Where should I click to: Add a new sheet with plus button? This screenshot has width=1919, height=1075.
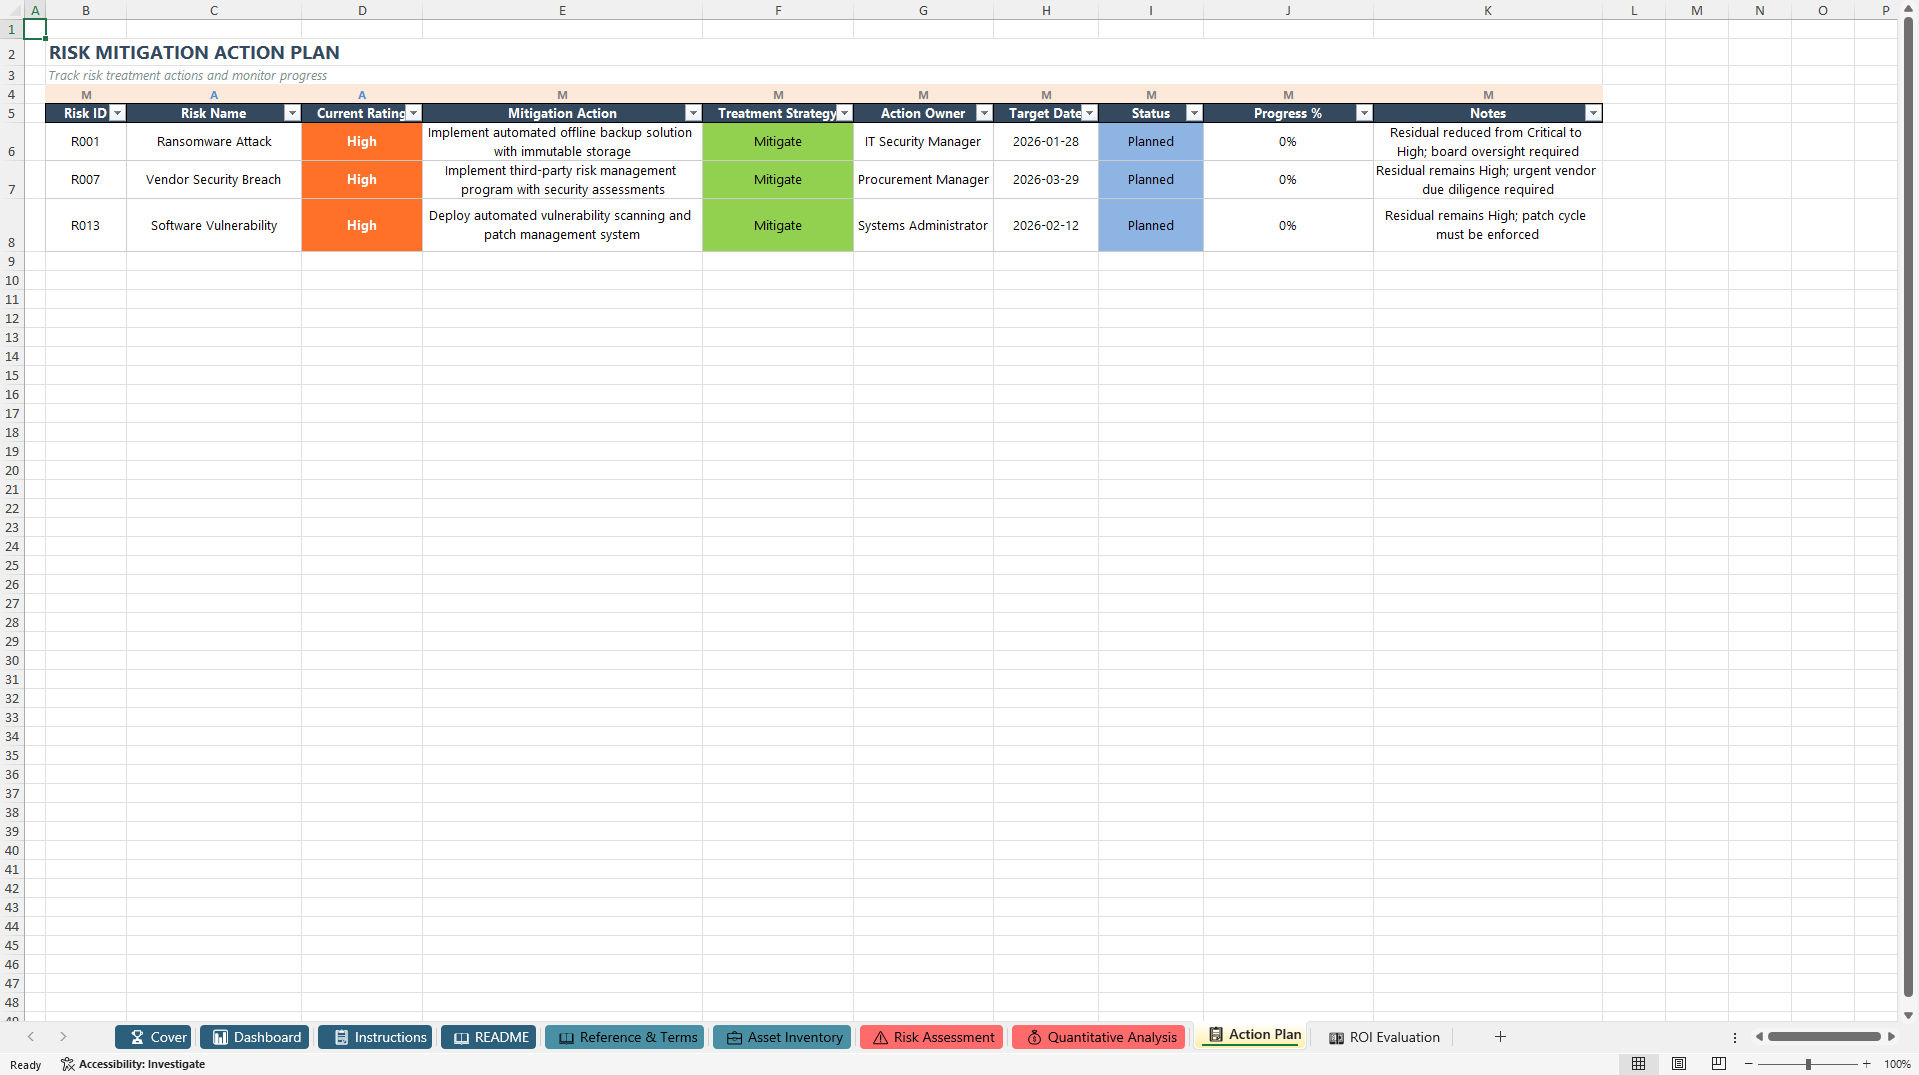click(x=1500, y=1037)
